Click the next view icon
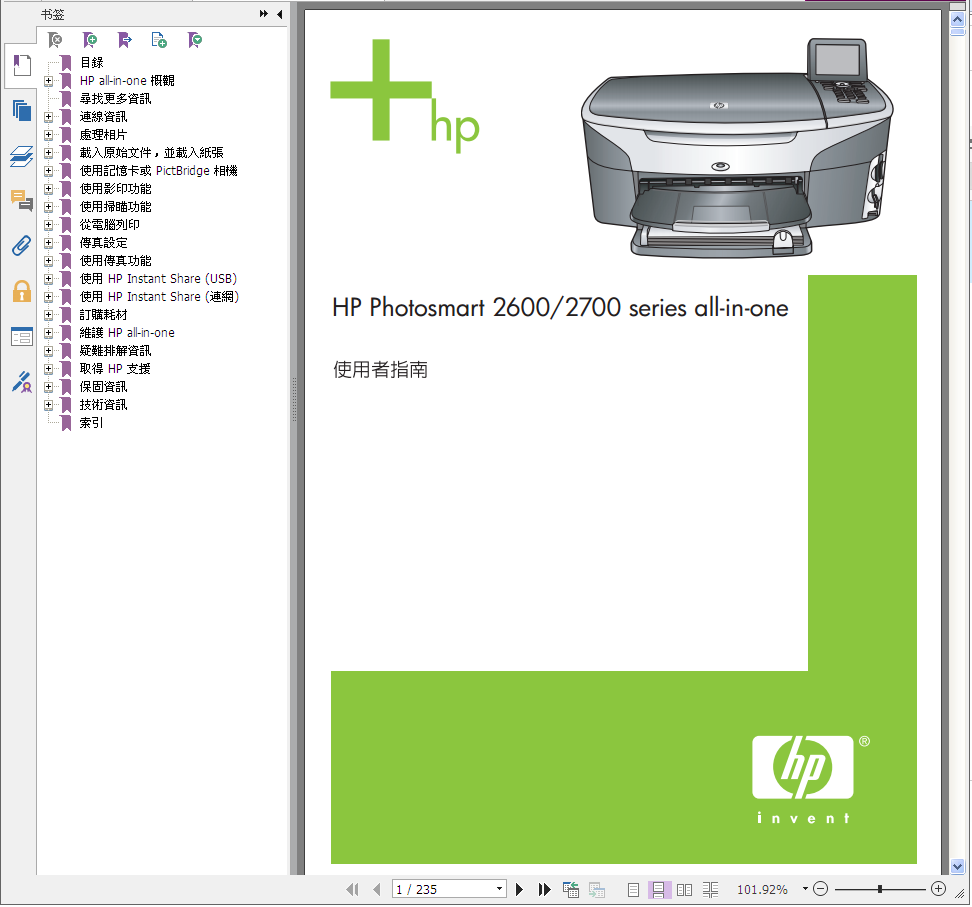This screenshot has height=907, width=972. [x=597, y=890]
